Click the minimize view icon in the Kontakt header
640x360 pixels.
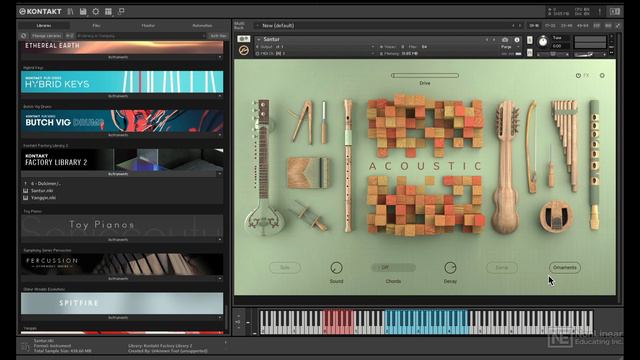pyautogui.click(x=121, y=11)
